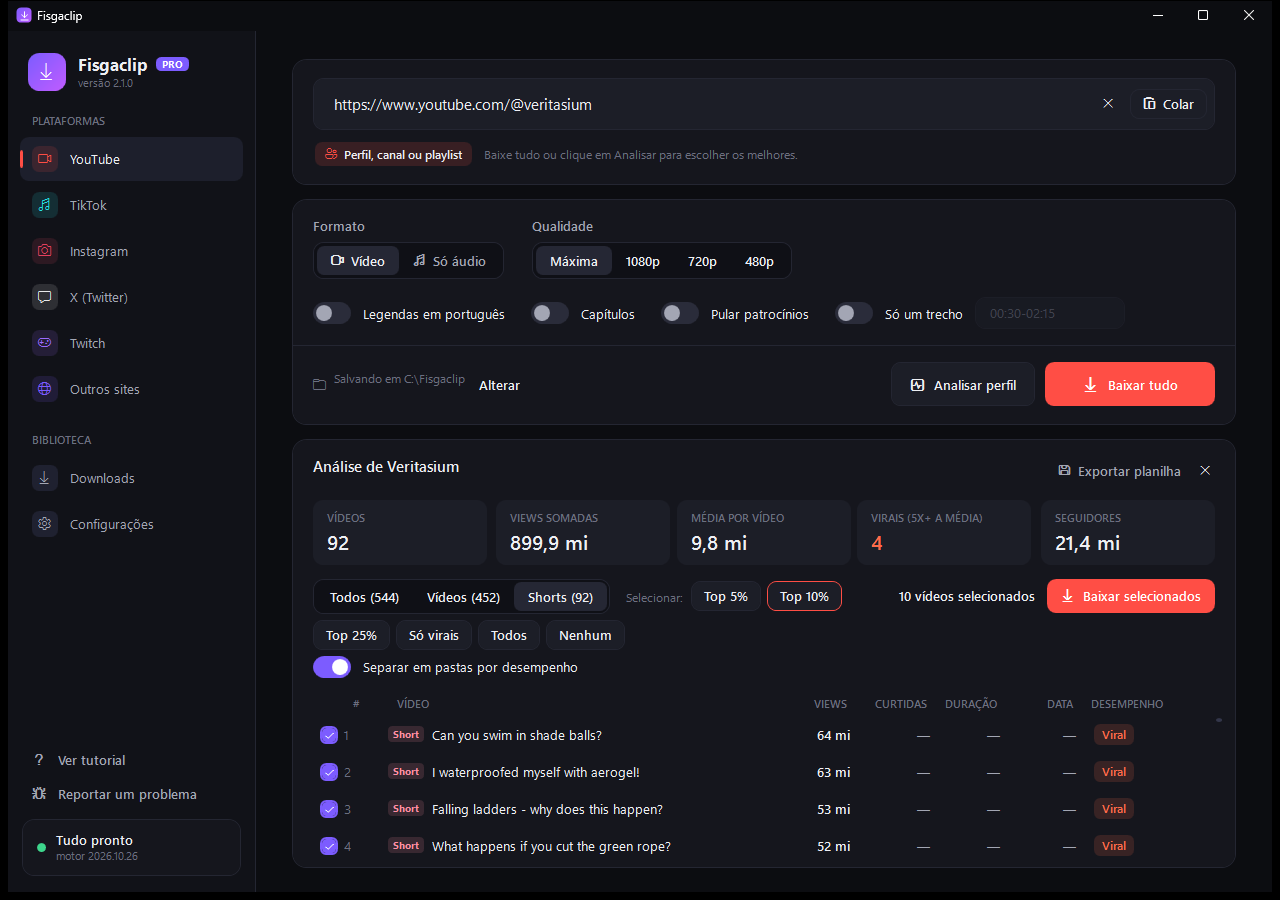This screenshot has width=1280, height=900.
Task: Click the Instagram camera icon
Action: (45, 251)
